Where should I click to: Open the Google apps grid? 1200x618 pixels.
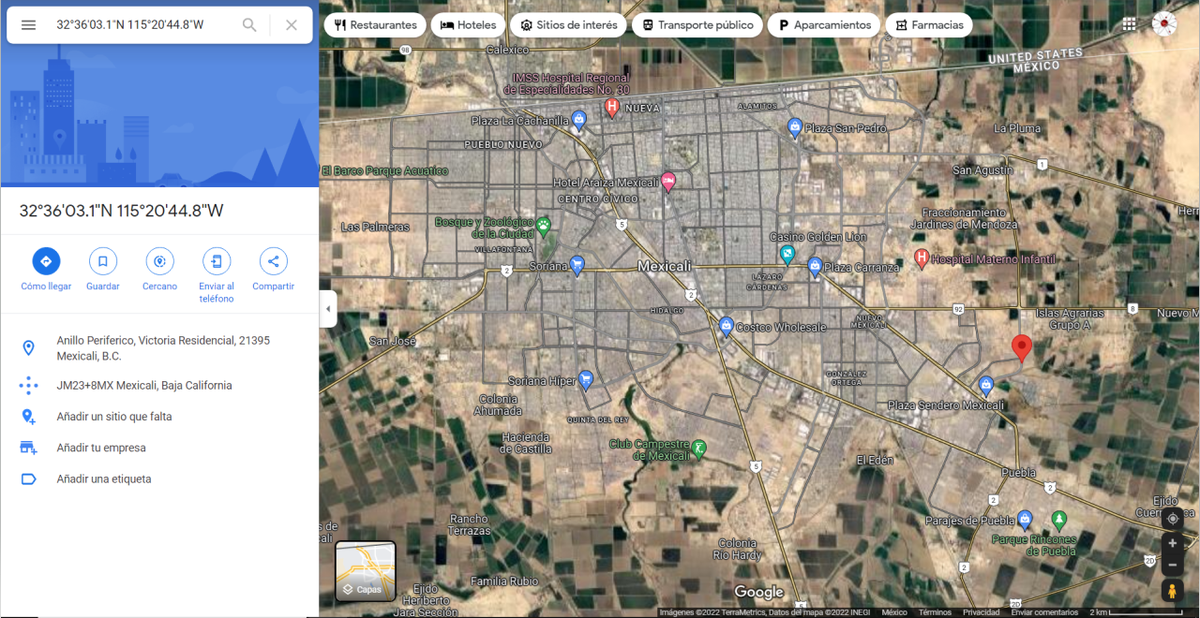coord(1129,25)
